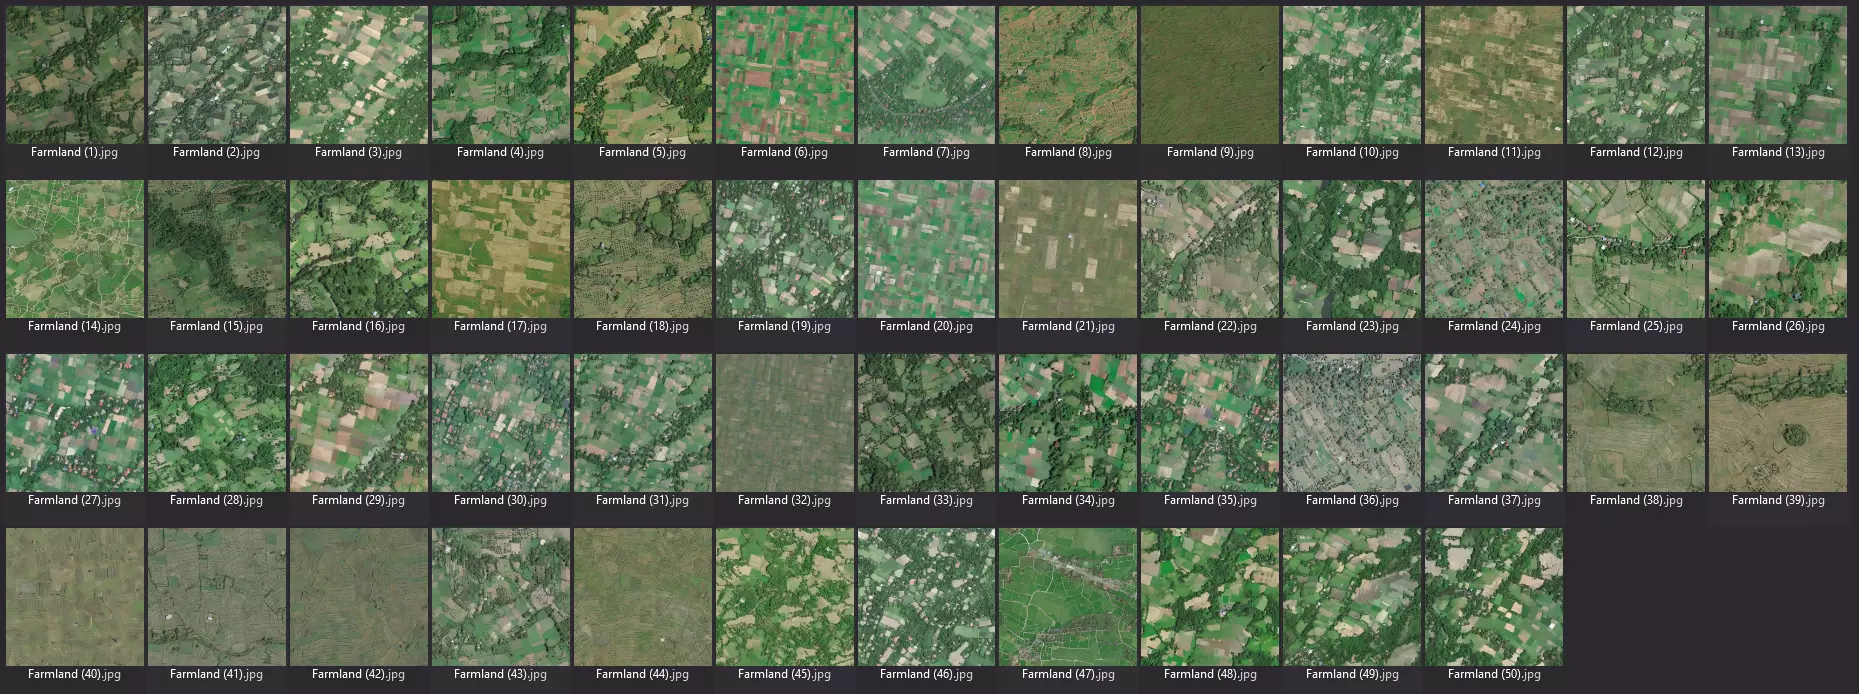
Task: Select the Farmland (35).jpg thumbnail
Action: click(1210, 423)
